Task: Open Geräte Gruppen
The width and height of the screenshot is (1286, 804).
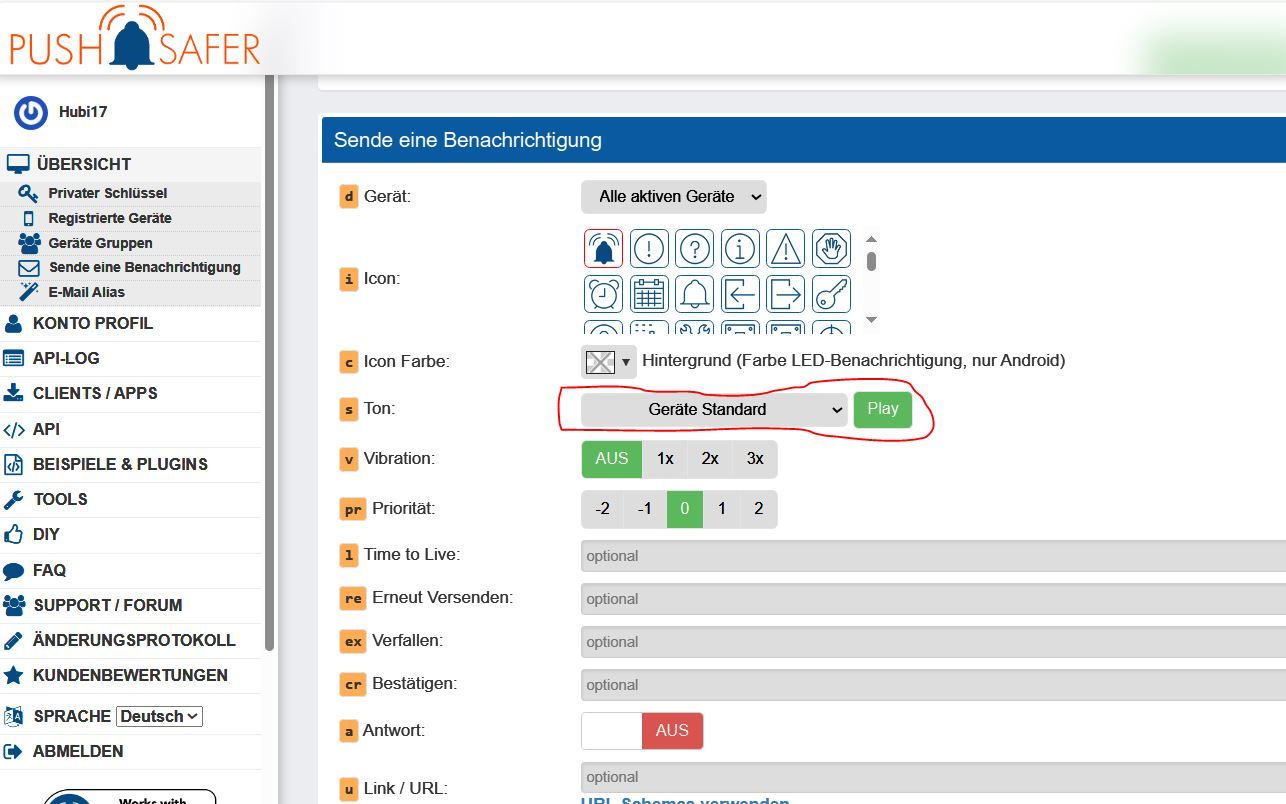Action: pyautogui.click(x=101, y=243)
